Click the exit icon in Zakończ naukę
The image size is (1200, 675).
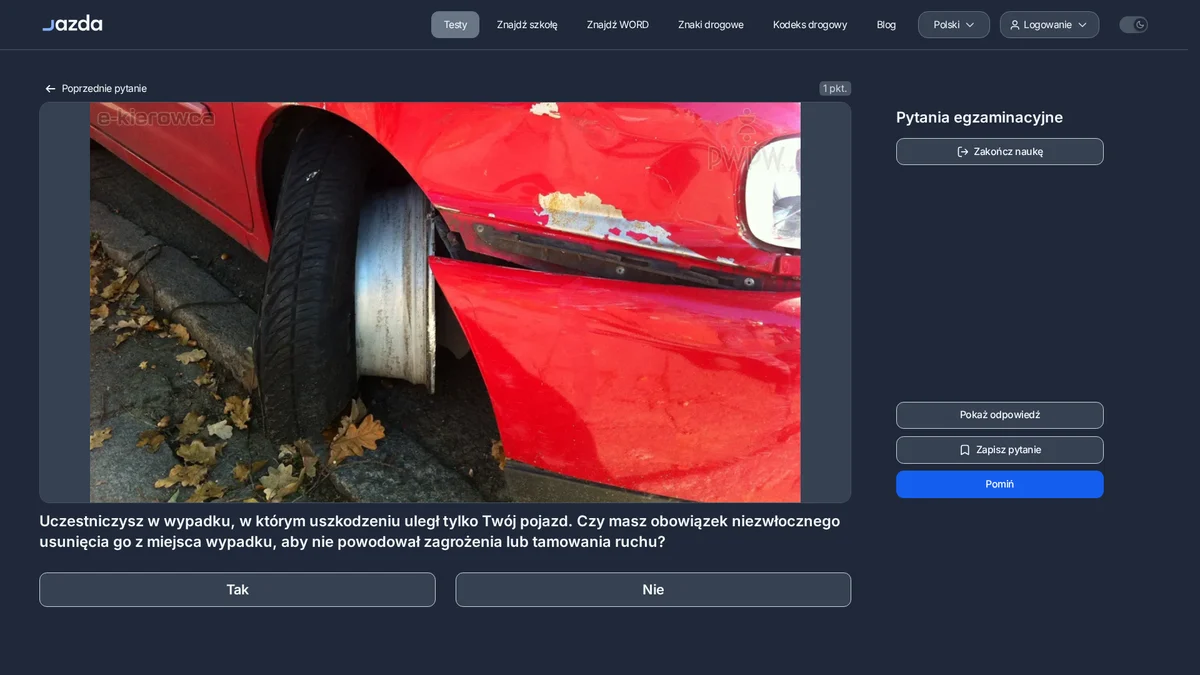point(963,152)
